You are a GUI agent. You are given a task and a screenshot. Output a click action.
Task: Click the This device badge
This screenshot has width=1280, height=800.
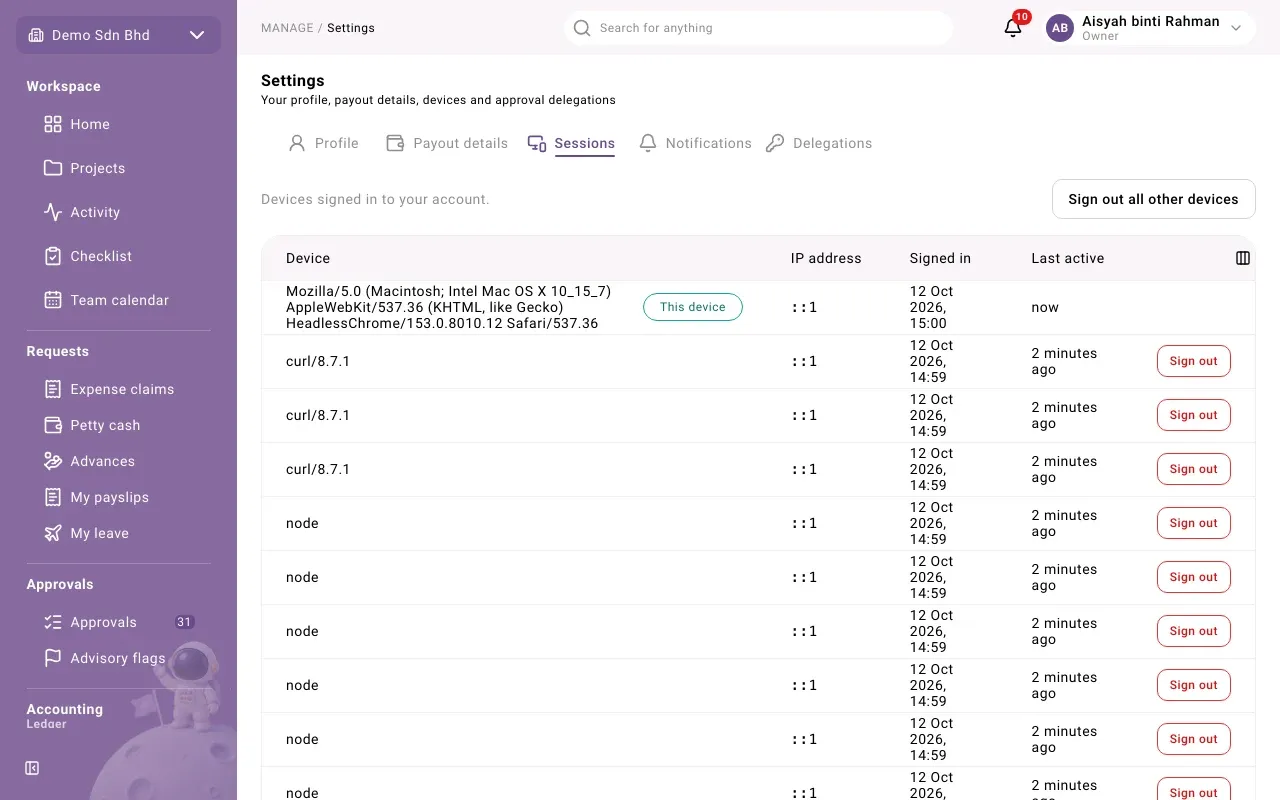tap(693, 307)
